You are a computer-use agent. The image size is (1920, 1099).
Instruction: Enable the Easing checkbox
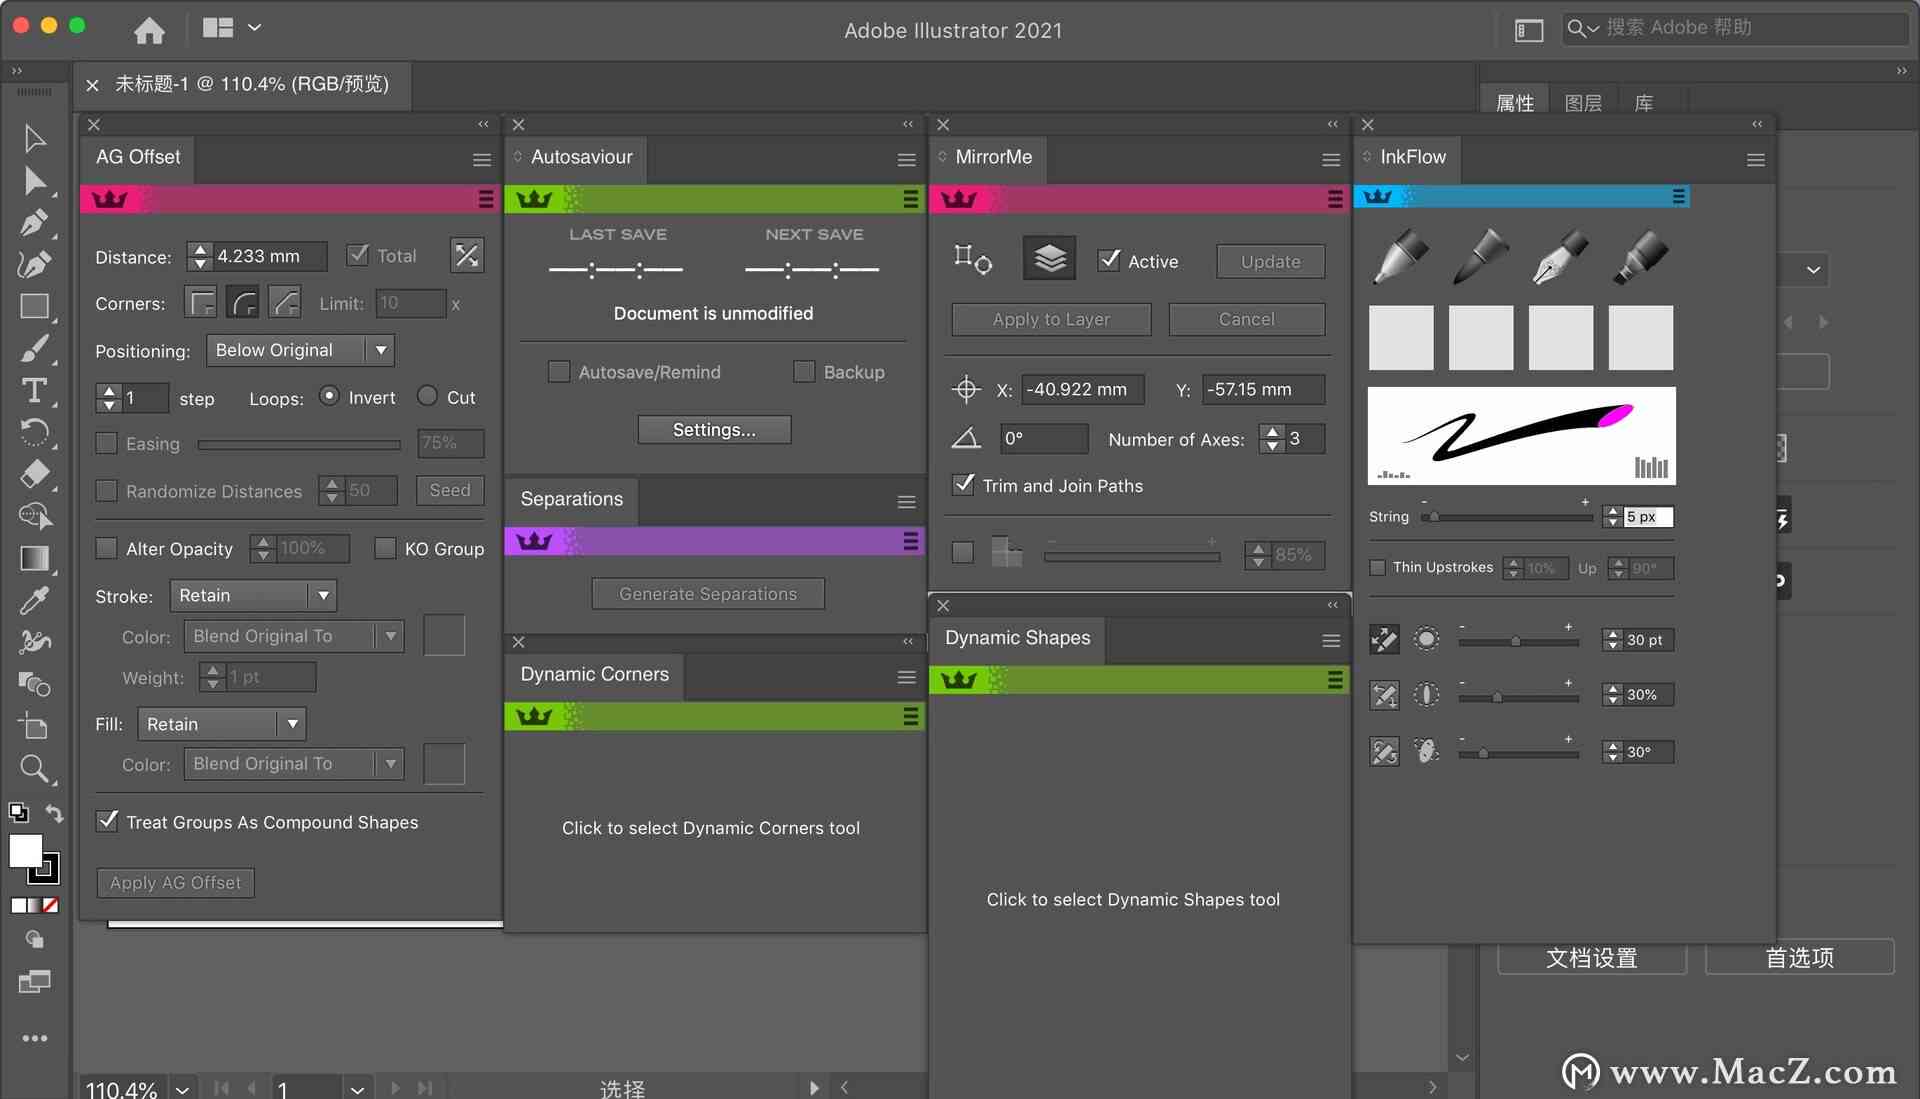click(106, 443)
